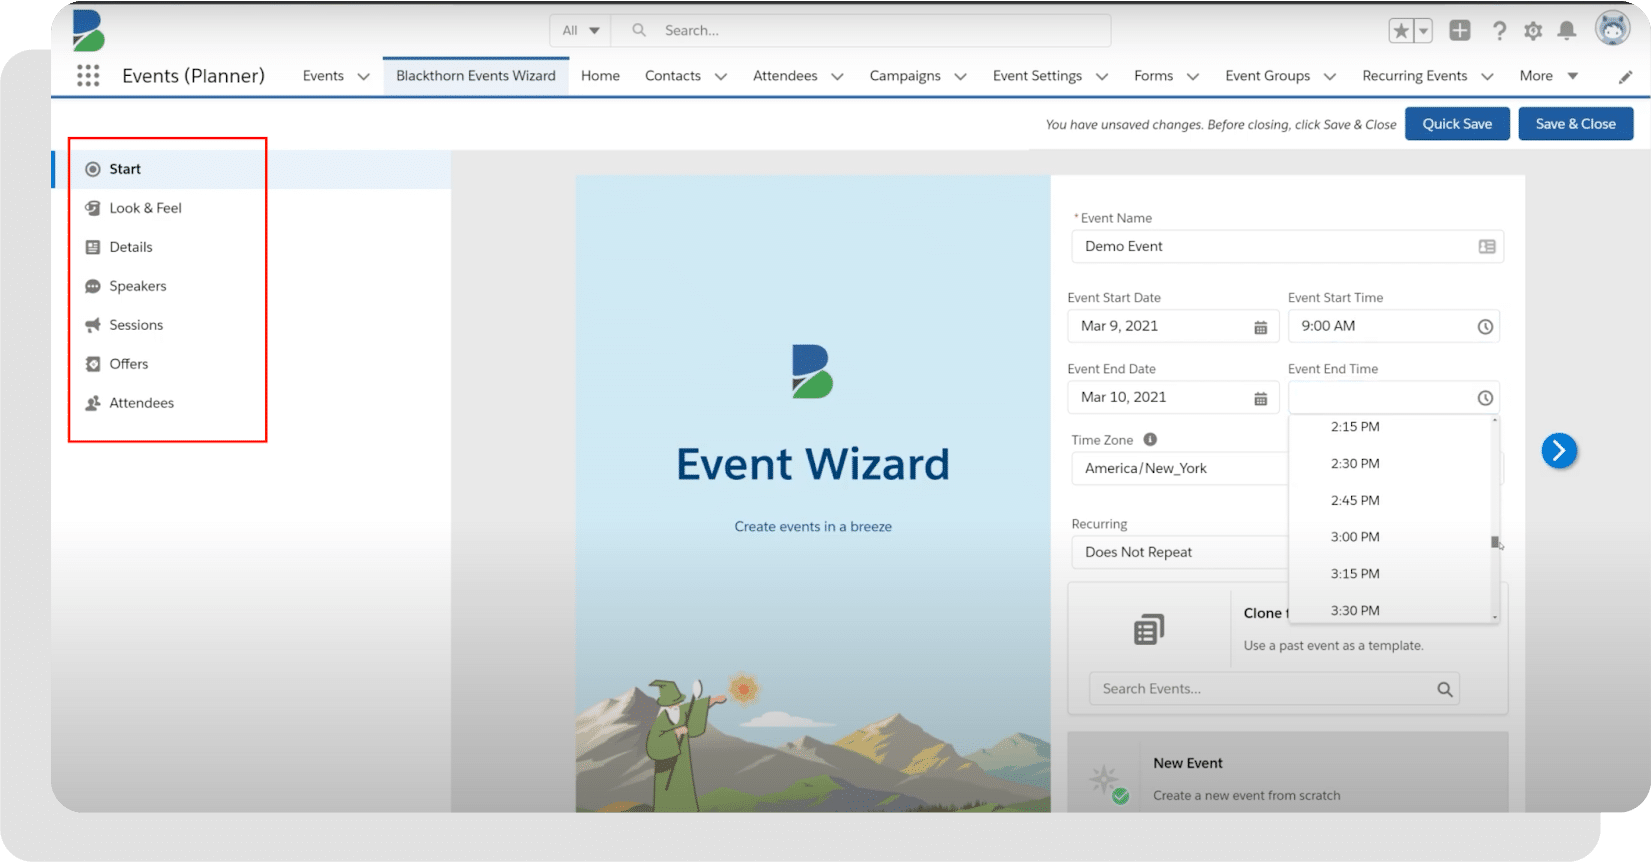Screen dimensions: 1652x862
Task: Expand the Recurring Events tab chevron
Action: click(x=1487, y=77)
